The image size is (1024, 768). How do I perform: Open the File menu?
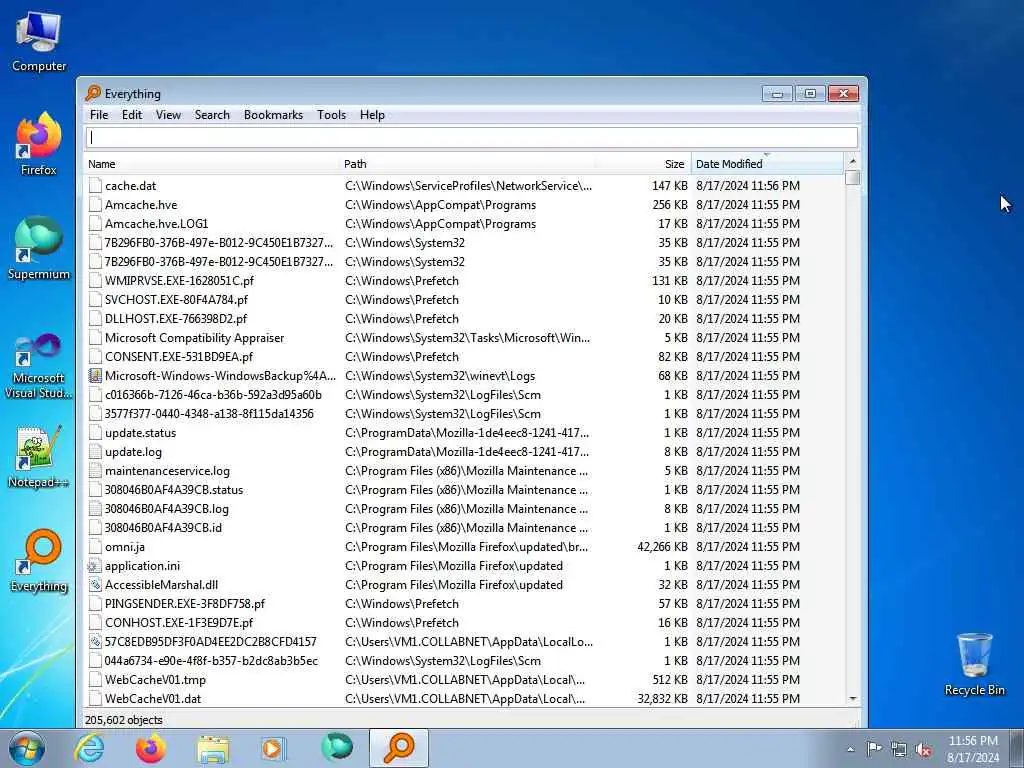coord(99,115)
